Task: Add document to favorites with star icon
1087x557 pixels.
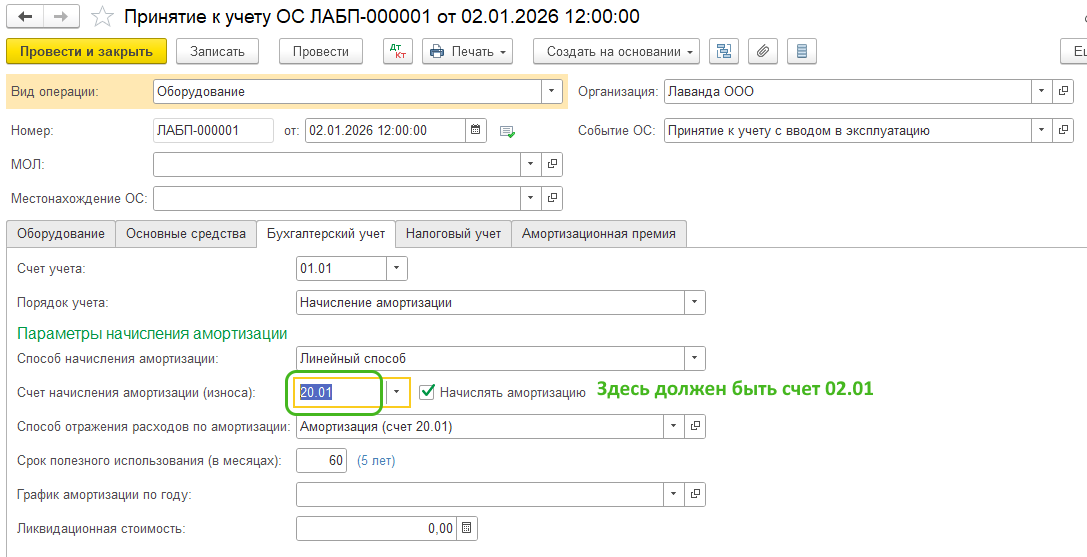Action: click(101, 17)
